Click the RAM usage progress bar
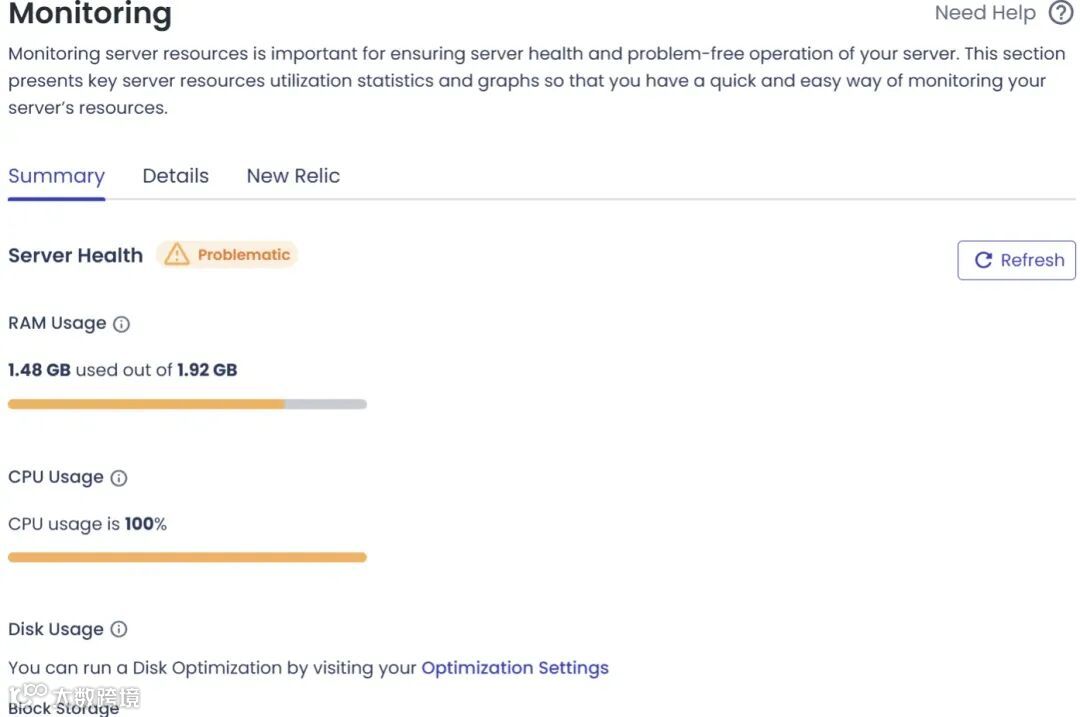 187,404
